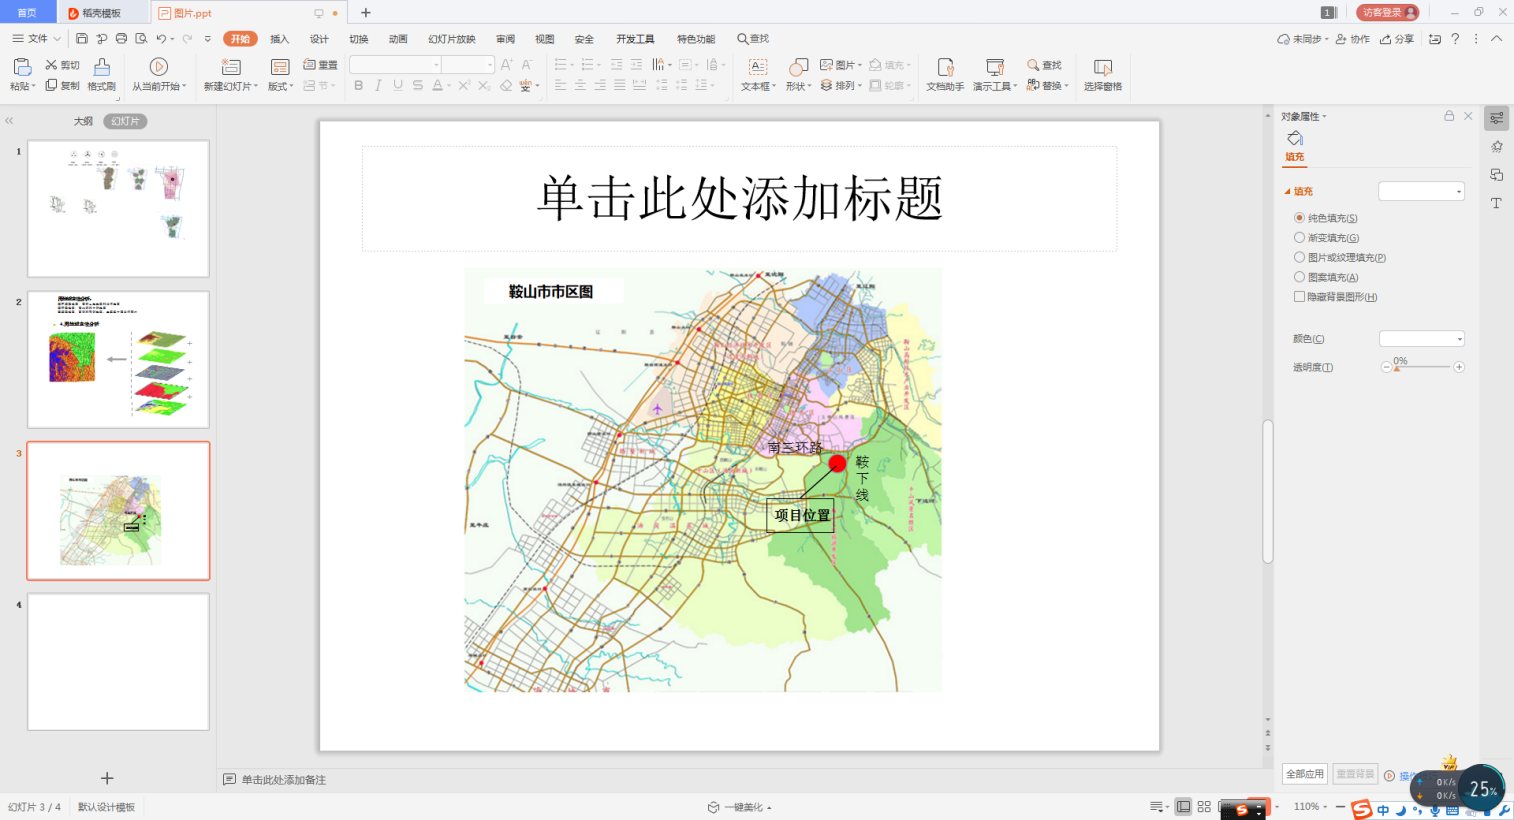Click the Undo arrow icon
1514x820 pixels.
[x=161, y=39]
